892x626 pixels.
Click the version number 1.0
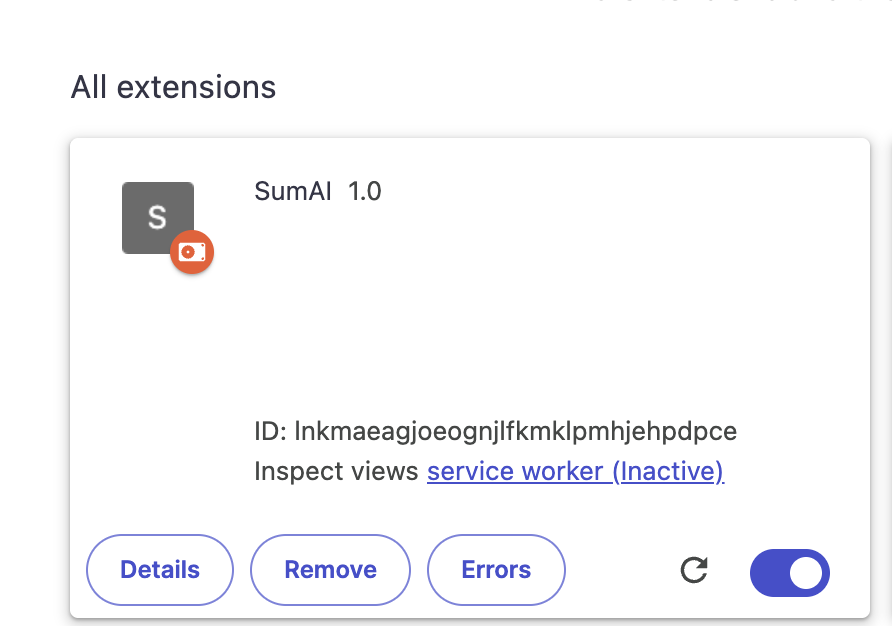[365, 191]
